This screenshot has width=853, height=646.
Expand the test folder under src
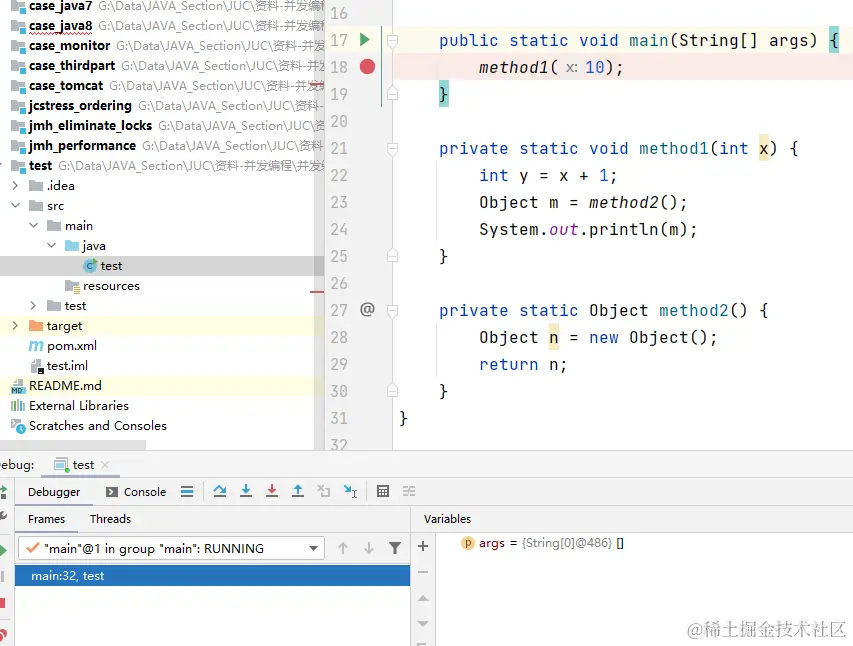(33, 305)
